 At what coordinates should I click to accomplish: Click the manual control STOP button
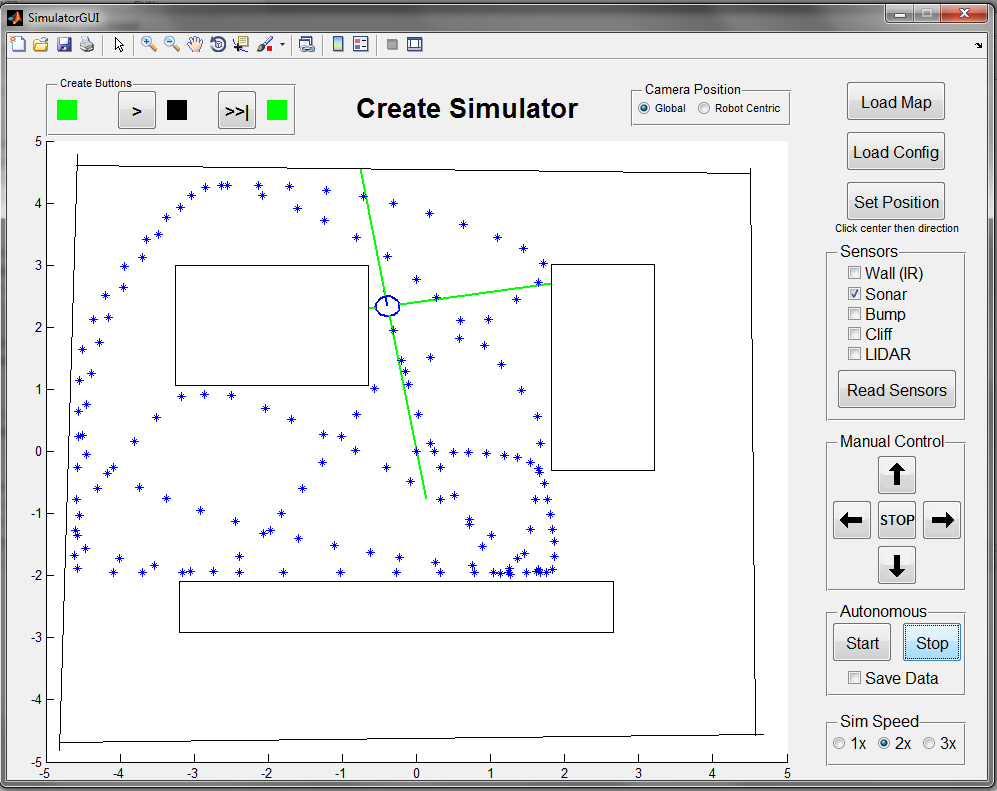(897, 519)
